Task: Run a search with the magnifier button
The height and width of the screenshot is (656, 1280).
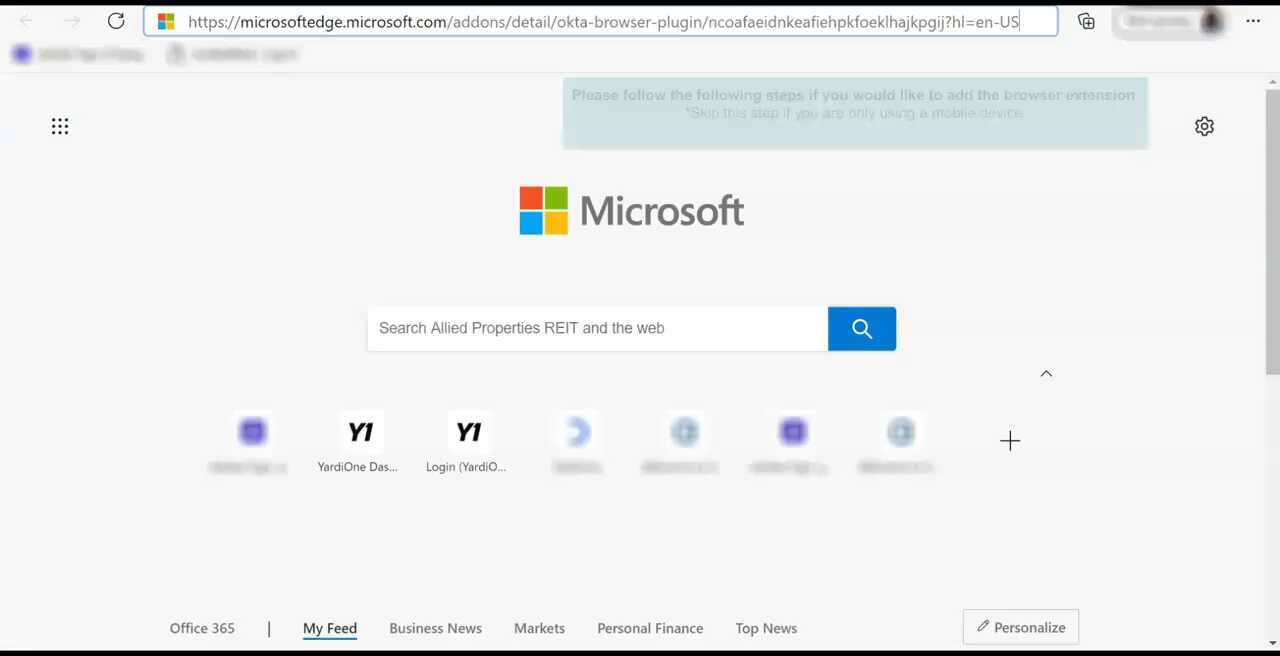Action: point(861,328)
